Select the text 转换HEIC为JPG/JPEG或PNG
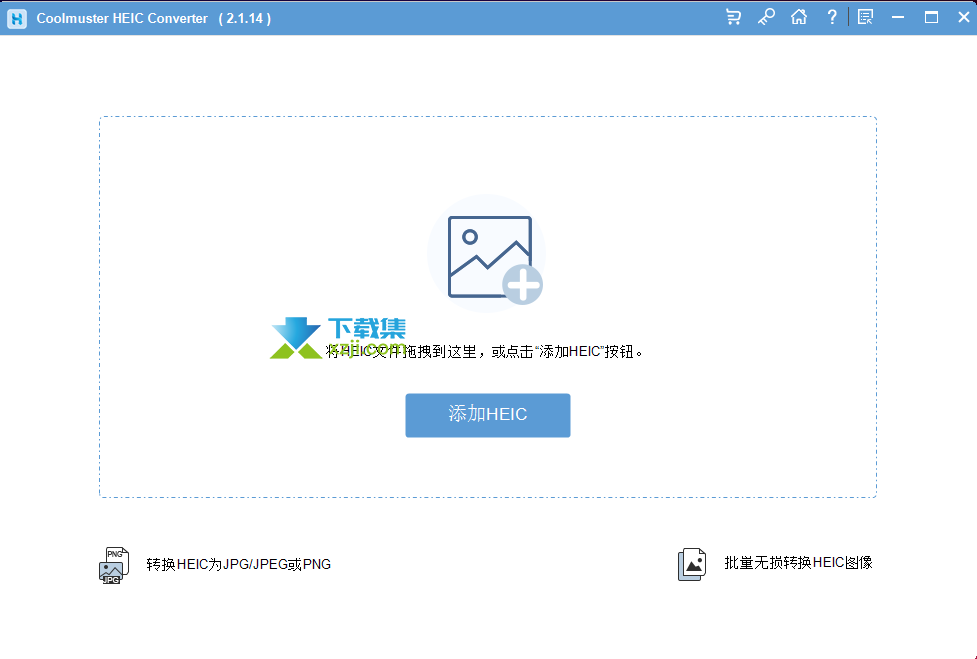Viewport: 977px width, 659px height. coord(239,564)
